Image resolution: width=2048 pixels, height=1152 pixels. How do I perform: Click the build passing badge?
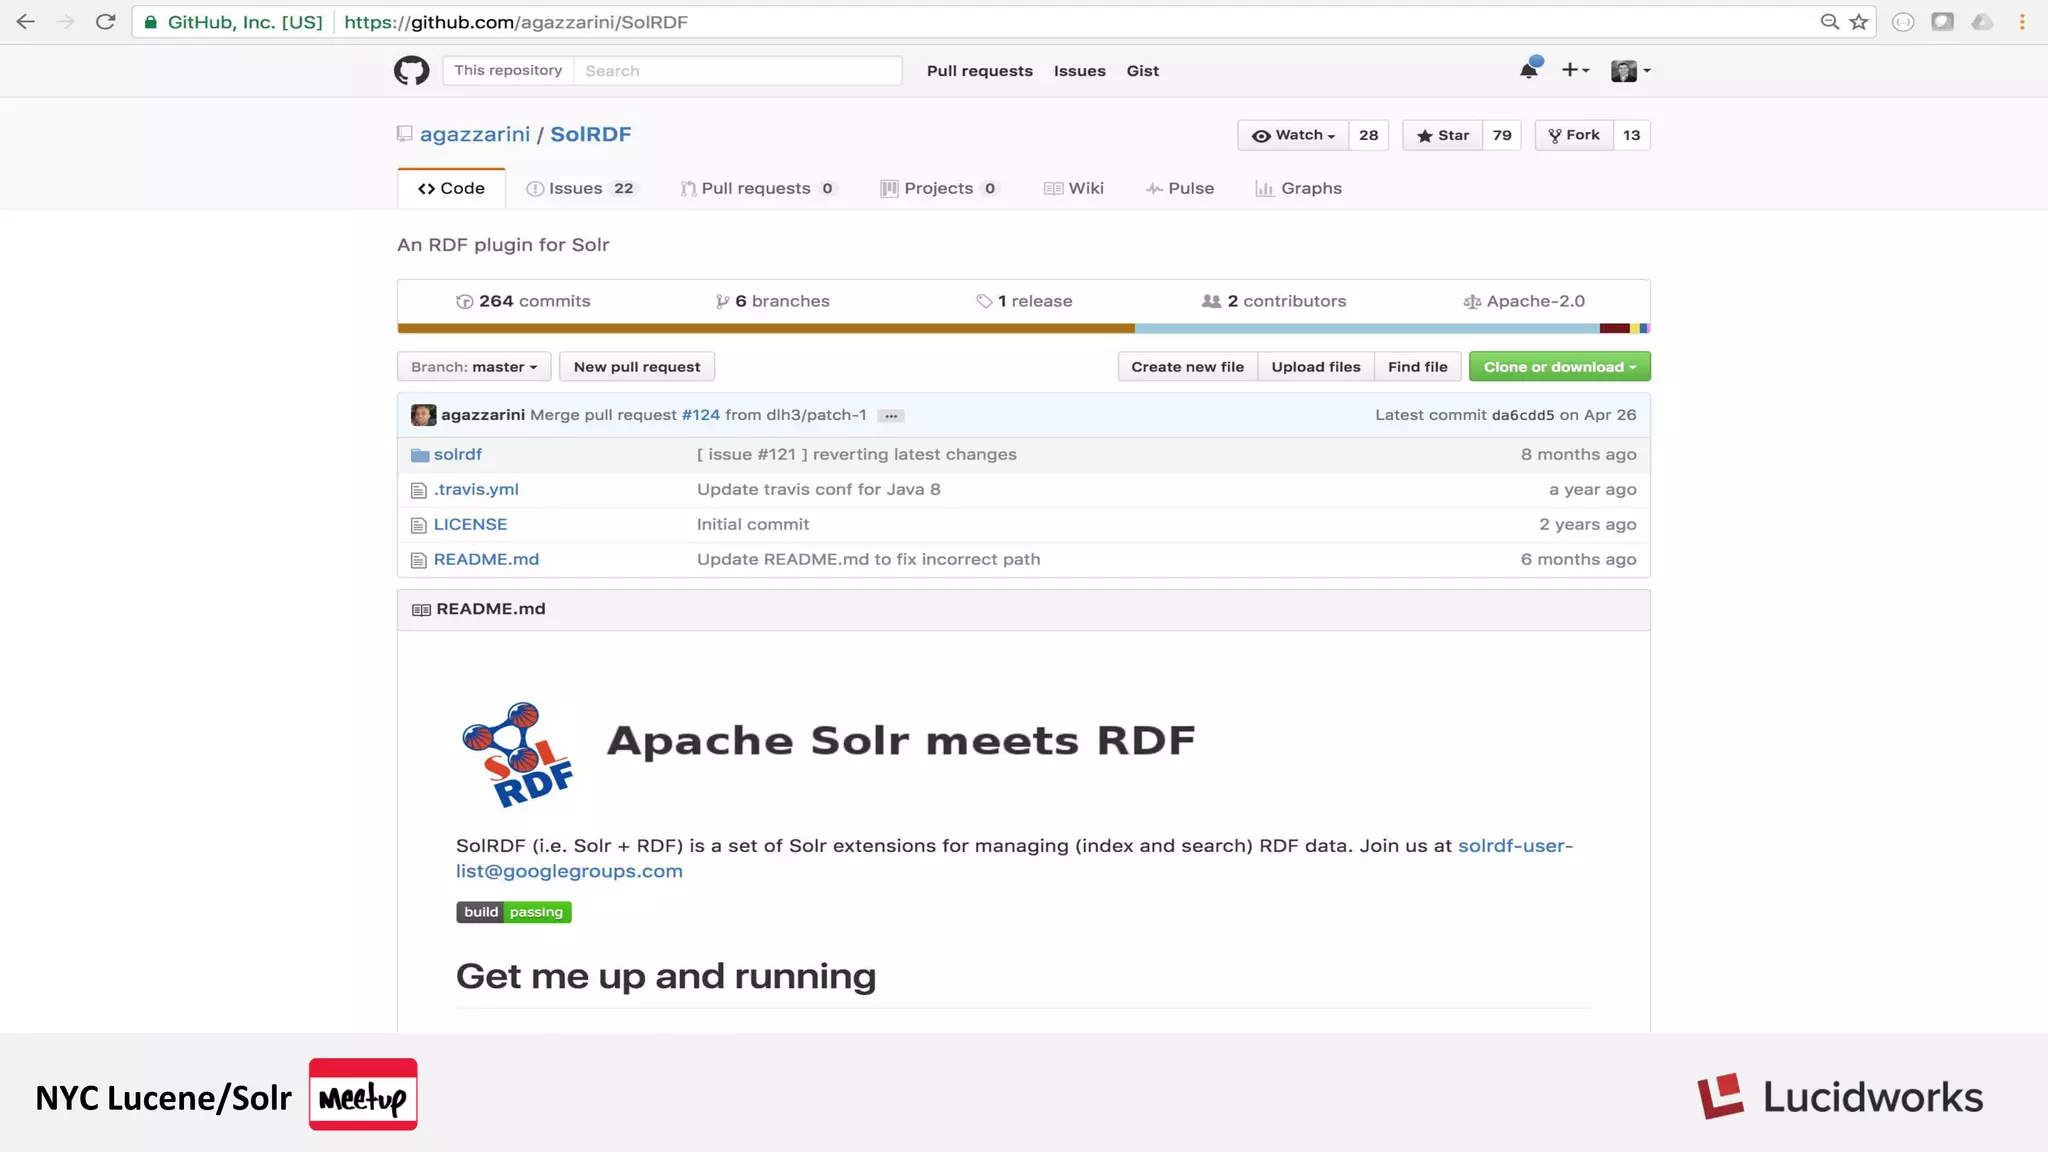(x=514, y=912)
